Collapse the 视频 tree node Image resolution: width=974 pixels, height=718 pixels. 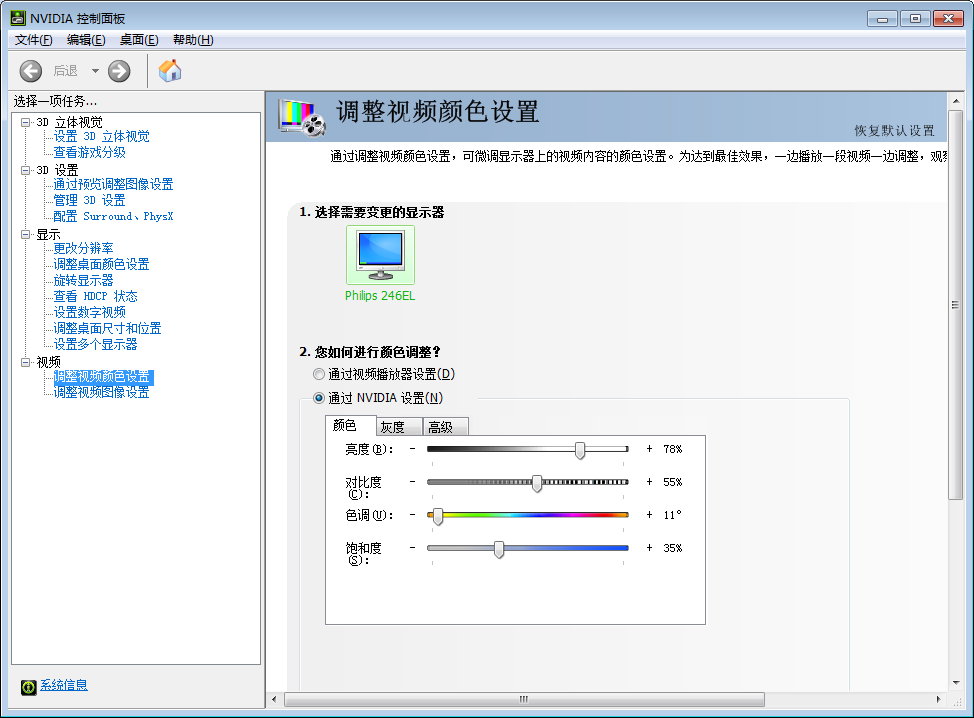tap(25, 362)
